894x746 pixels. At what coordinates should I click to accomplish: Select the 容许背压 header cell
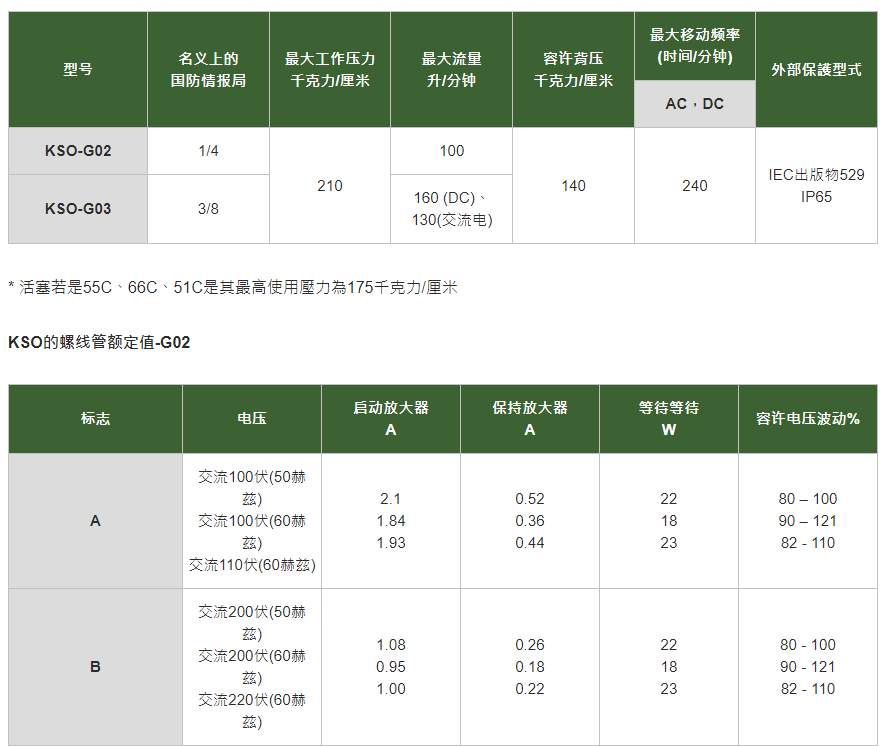574,70
